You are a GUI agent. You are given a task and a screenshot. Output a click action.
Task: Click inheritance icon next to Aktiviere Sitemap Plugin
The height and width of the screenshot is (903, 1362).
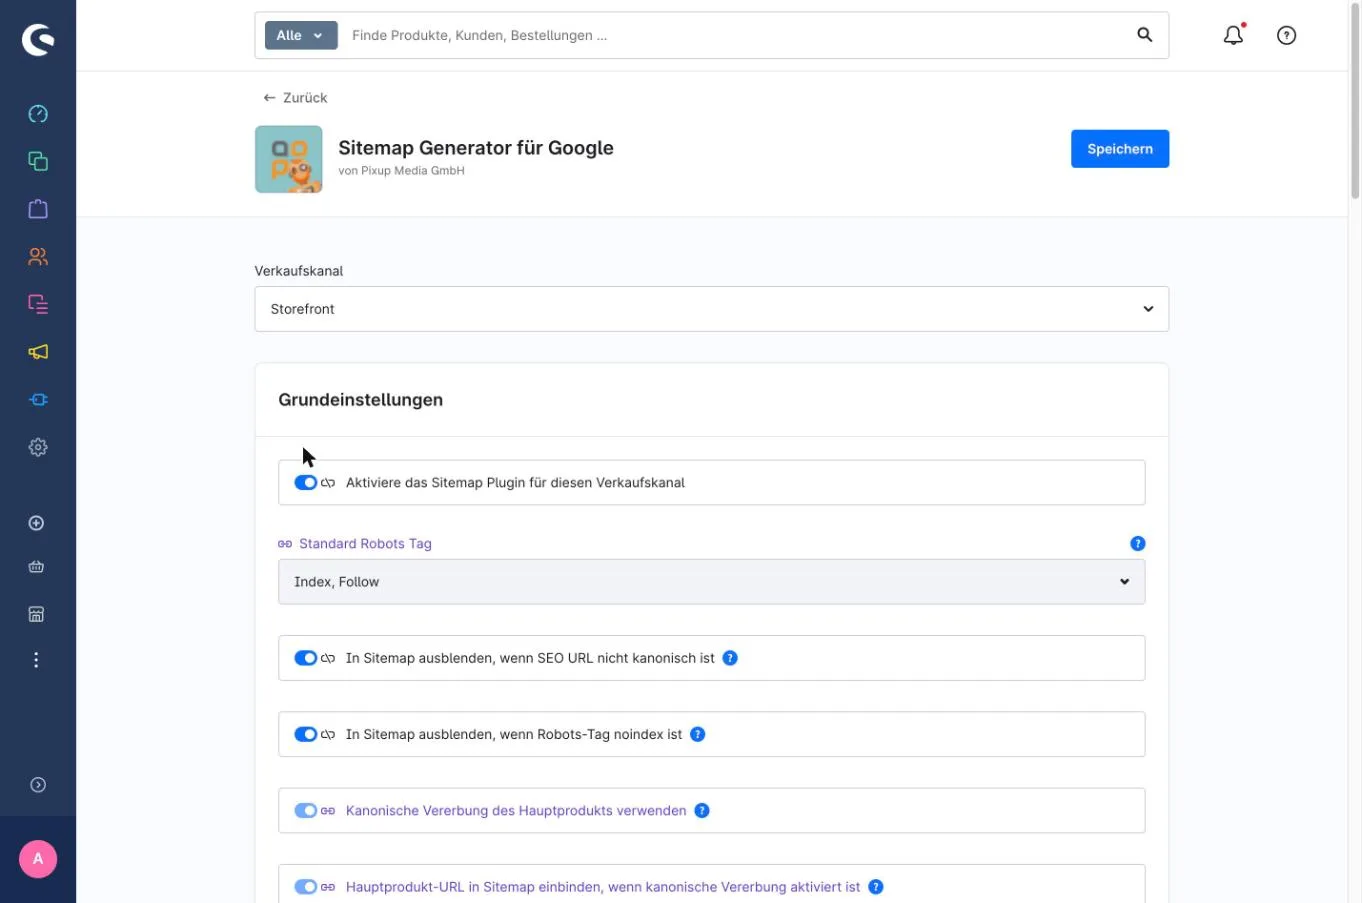328,483
